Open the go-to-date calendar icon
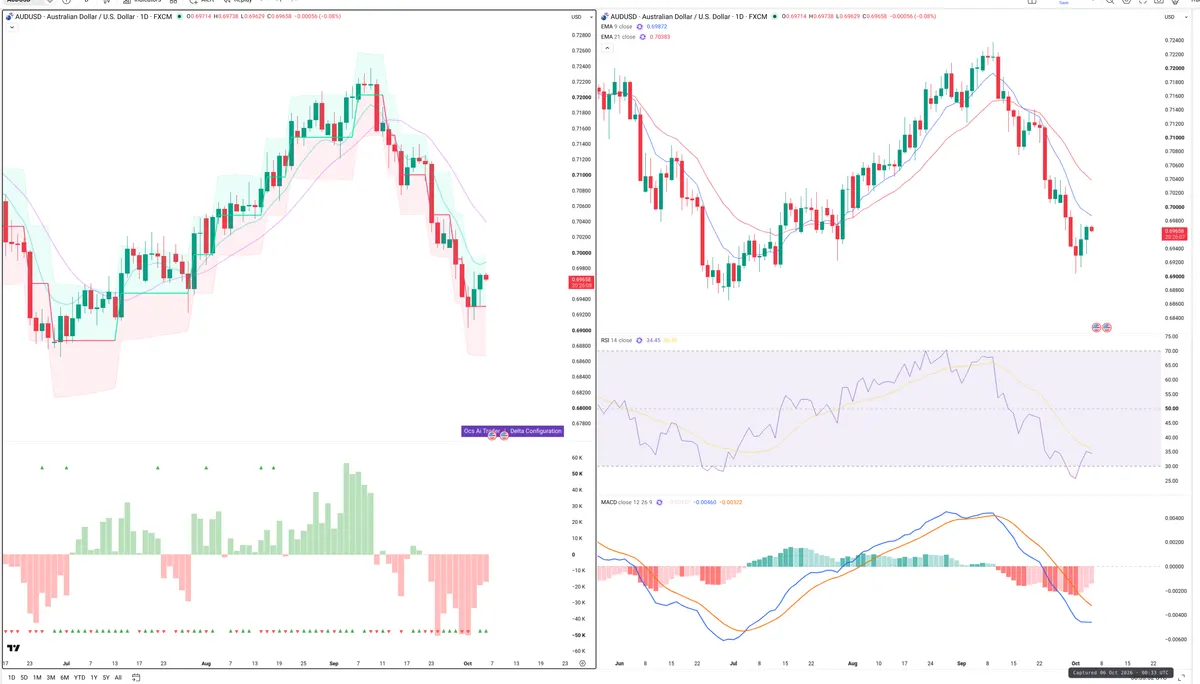Viewport: 1200px width, 684px height. [x=136, y=677]
